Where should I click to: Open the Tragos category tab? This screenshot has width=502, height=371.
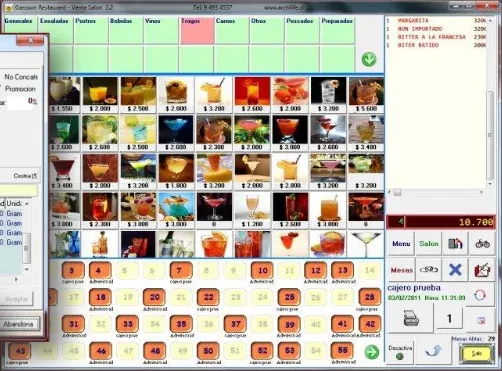click(x=197, y=30)
